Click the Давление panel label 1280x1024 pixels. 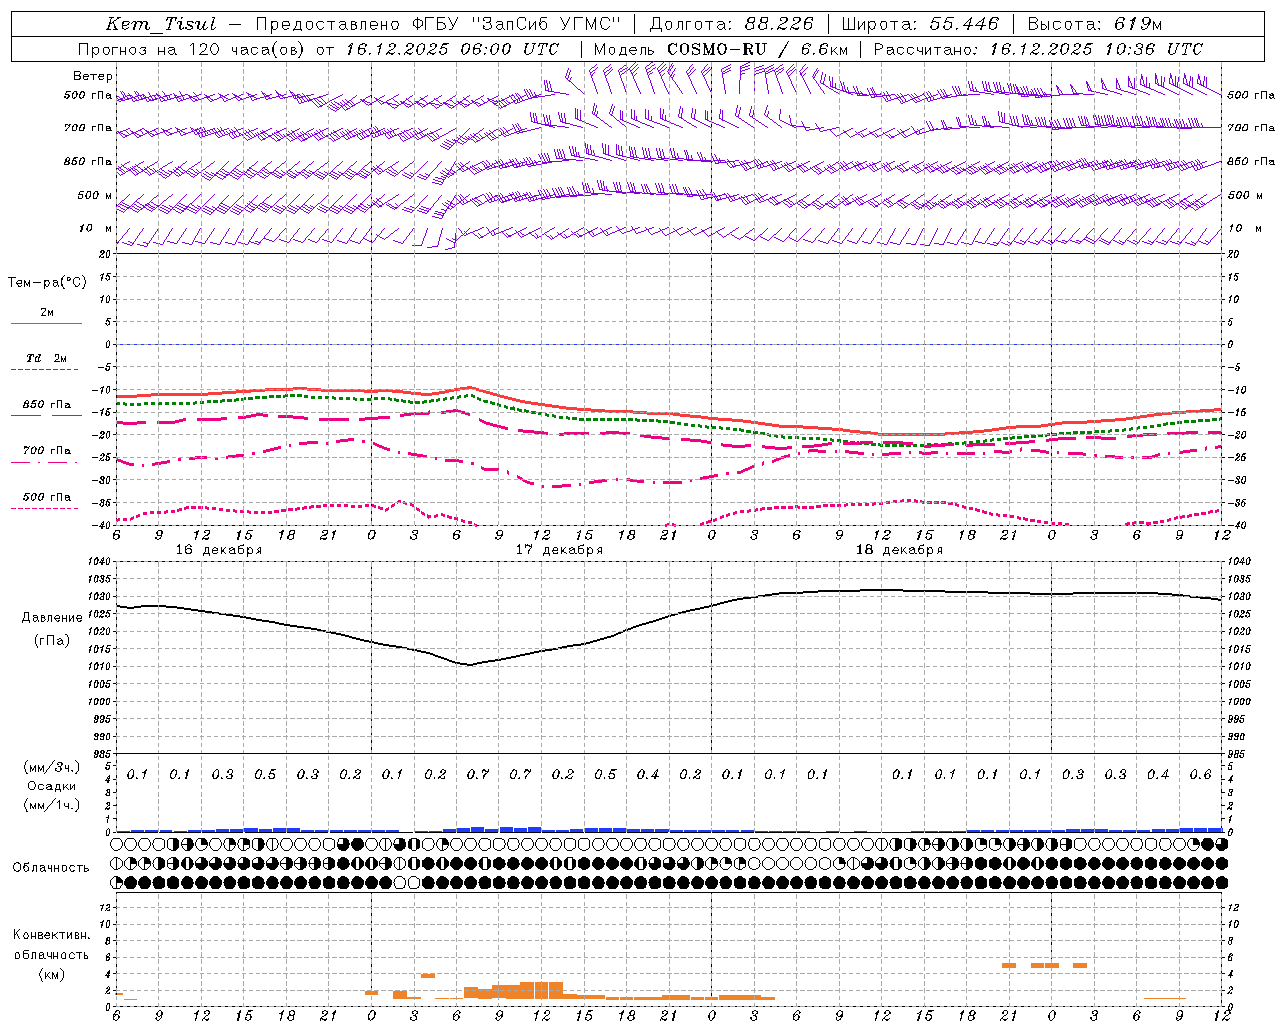tap(52, 618)
